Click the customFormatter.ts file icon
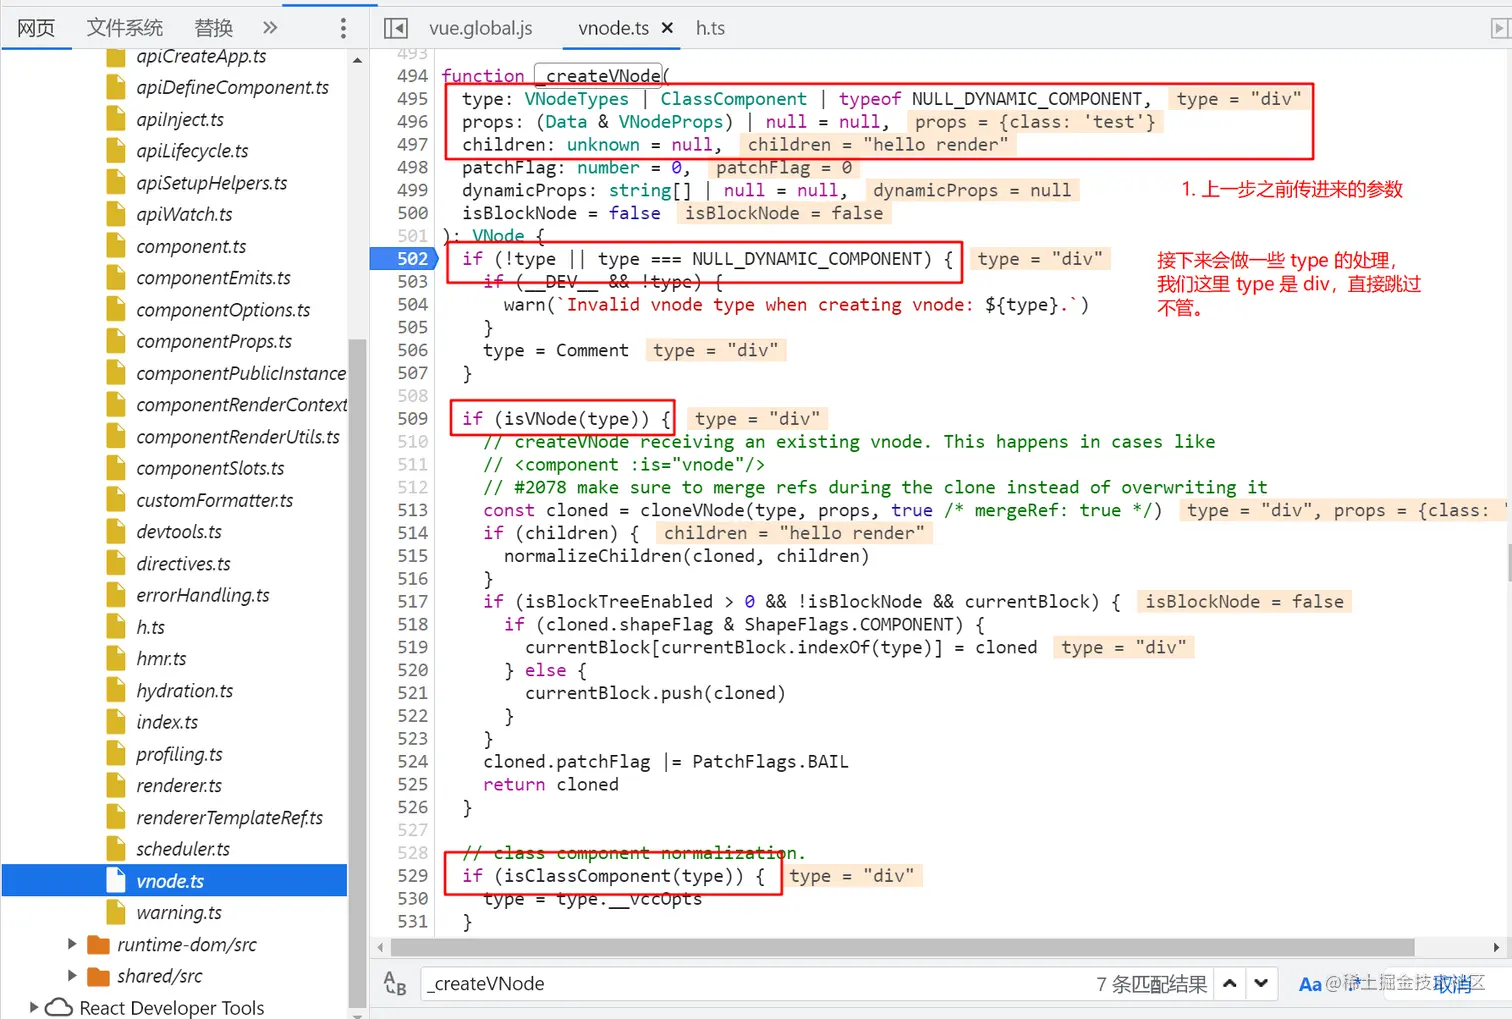 point(116,500)
